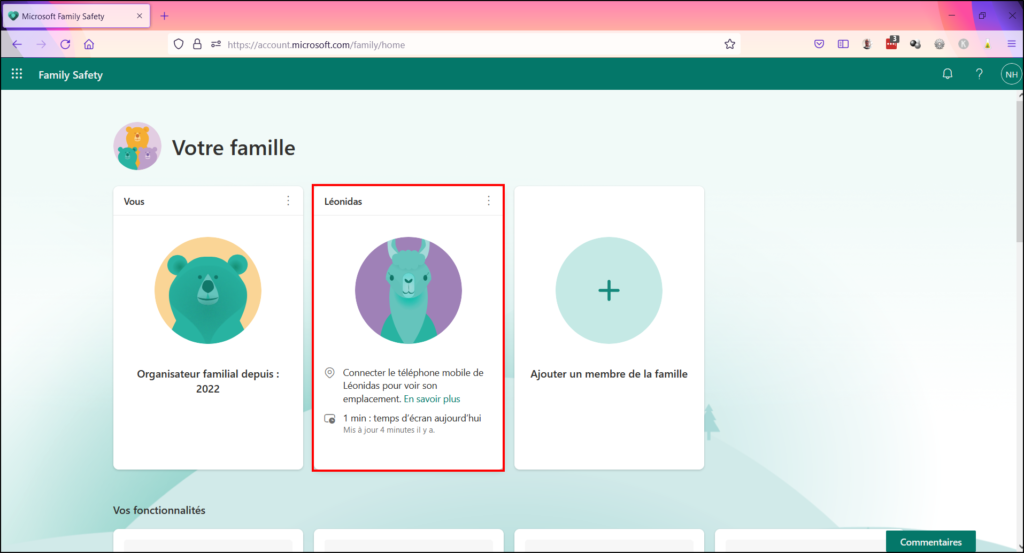Open the notifications bell

point(948,74)
